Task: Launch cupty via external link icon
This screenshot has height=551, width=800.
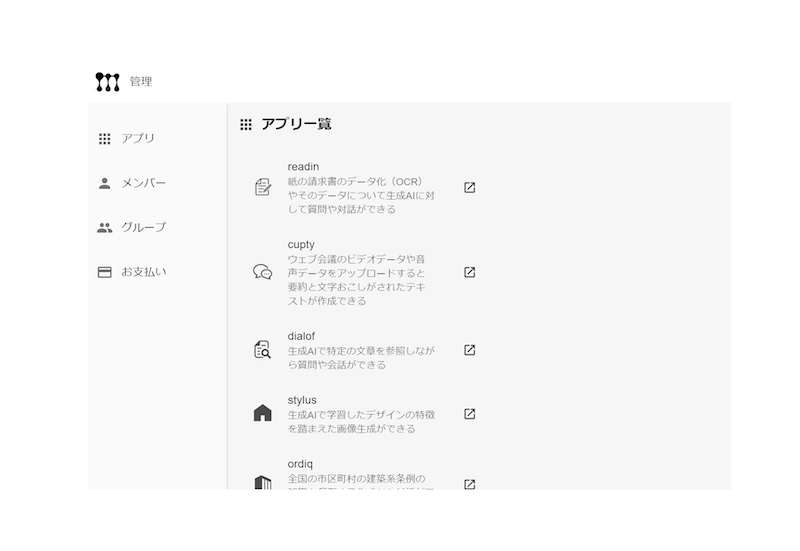Action: tap(470, 272)
